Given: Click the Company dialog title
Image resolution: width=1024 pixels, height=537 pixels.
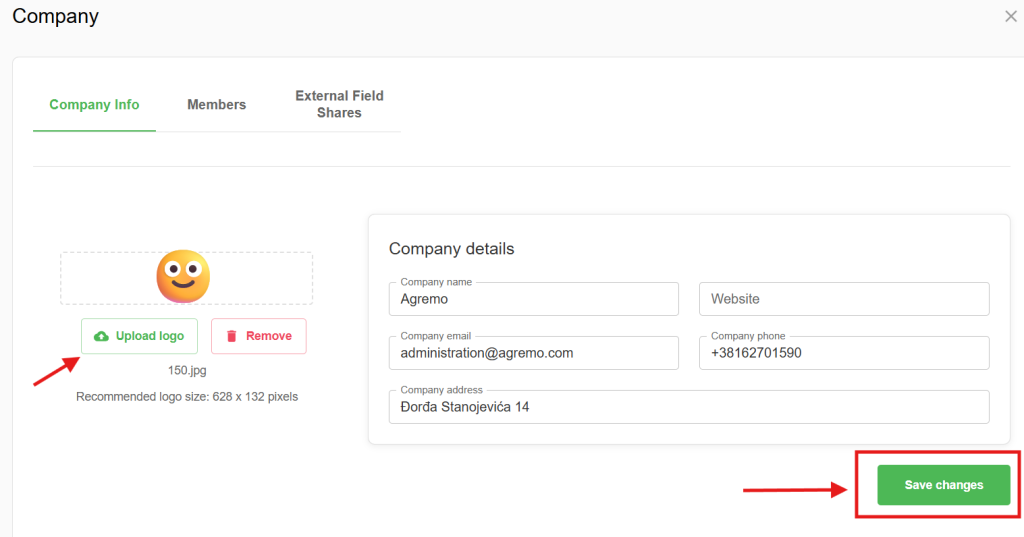Looking at the screenshot, I should pyautogui.click(x=55, y=17).
